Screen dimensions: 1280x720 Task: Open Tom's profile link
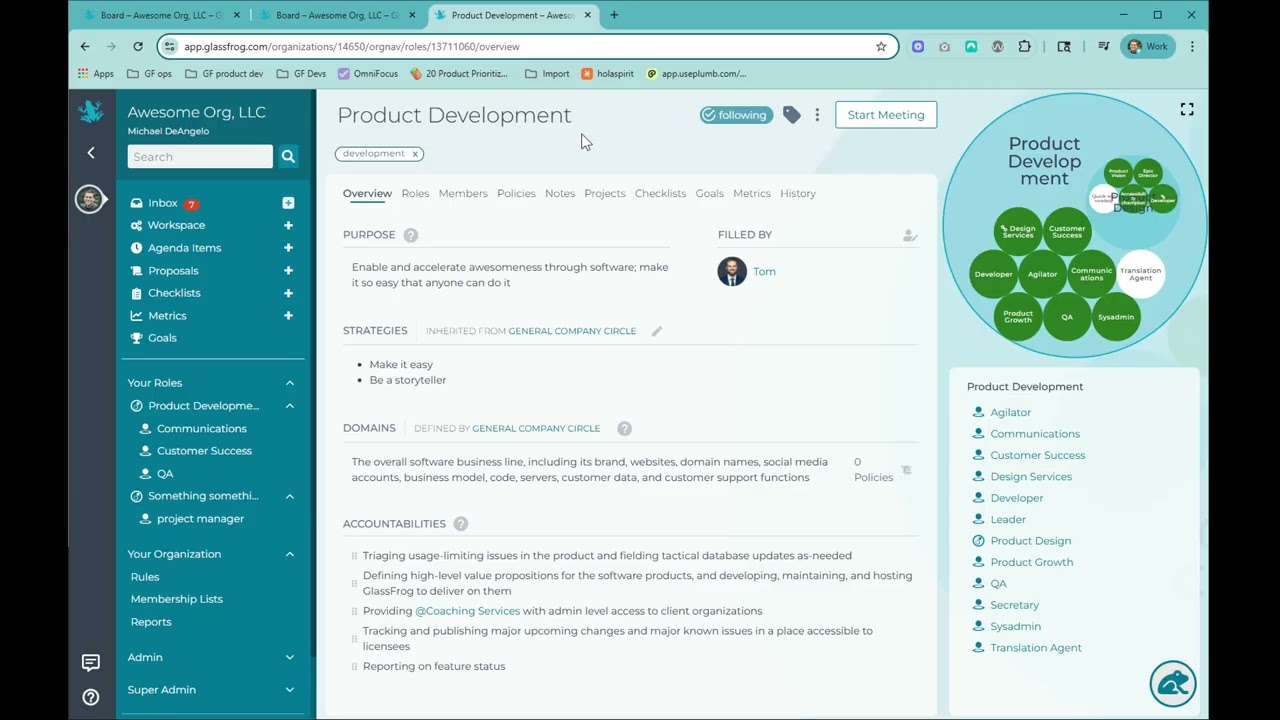point(764,272)
